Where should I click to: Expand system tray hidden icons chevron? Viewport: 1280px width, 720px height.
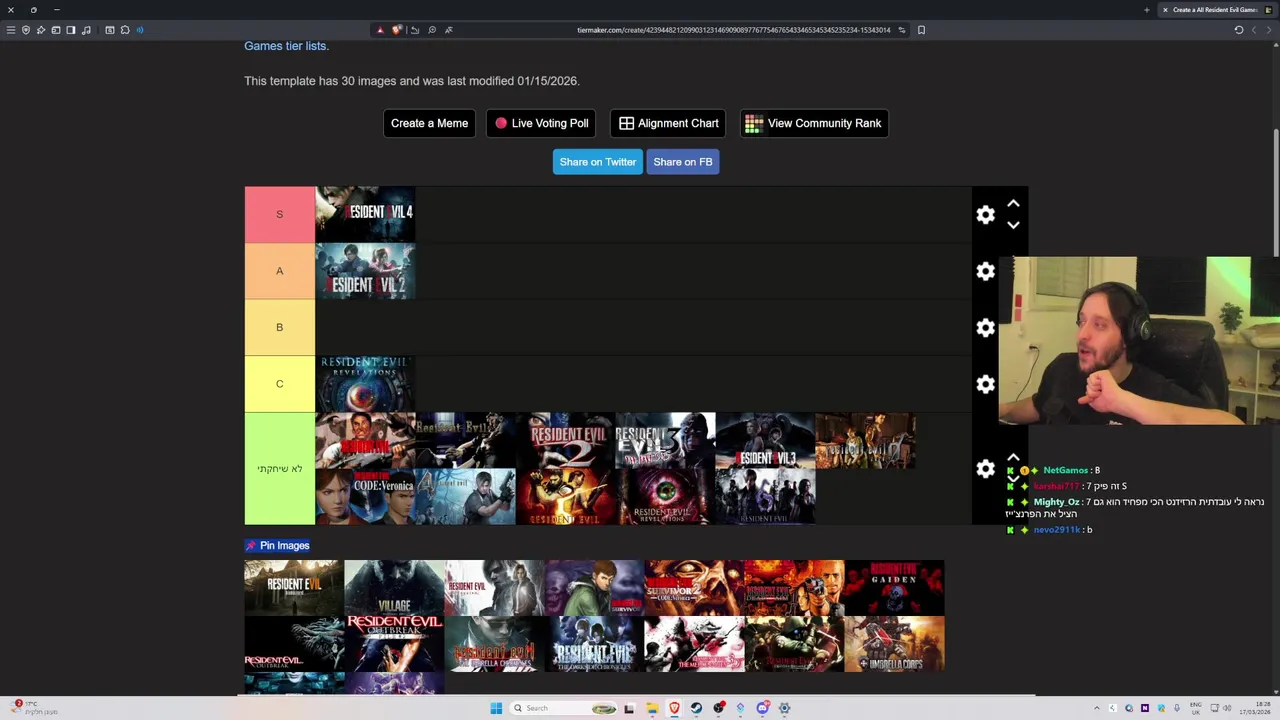[x=1097, y=708]
